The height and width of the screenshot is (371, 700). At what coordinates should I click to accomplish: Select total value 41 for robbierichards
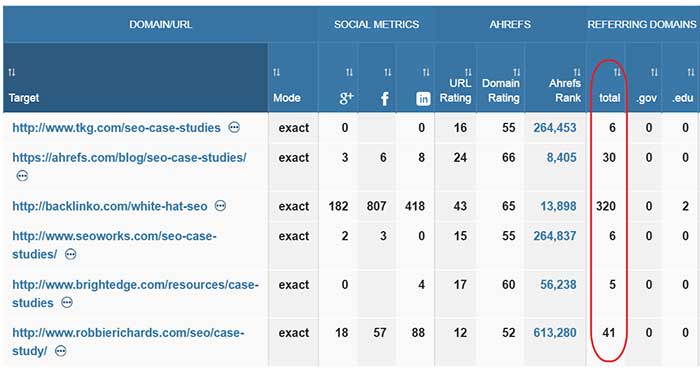point(609,333)
